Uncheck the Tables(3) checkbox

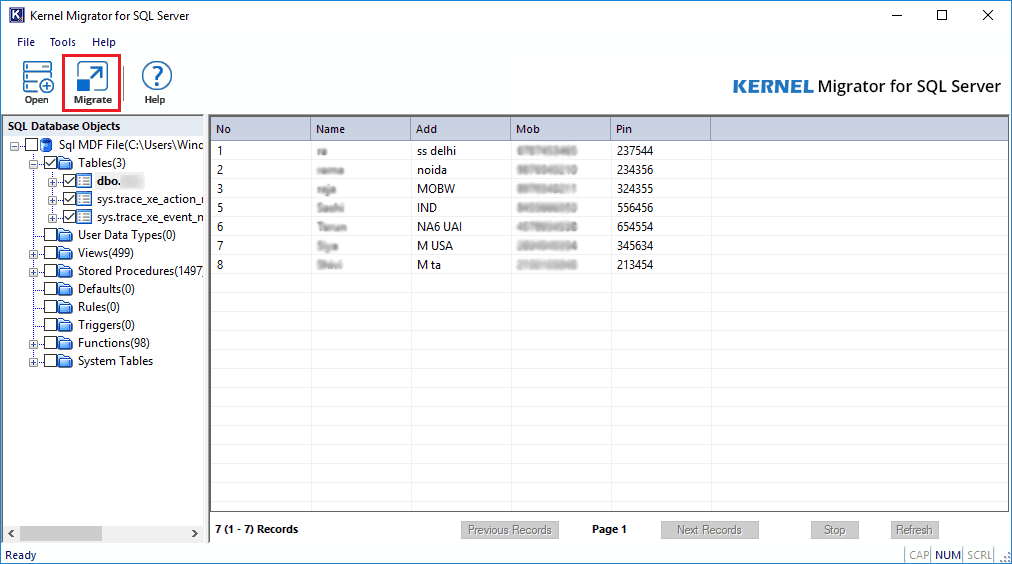click(x=50, y=163)
